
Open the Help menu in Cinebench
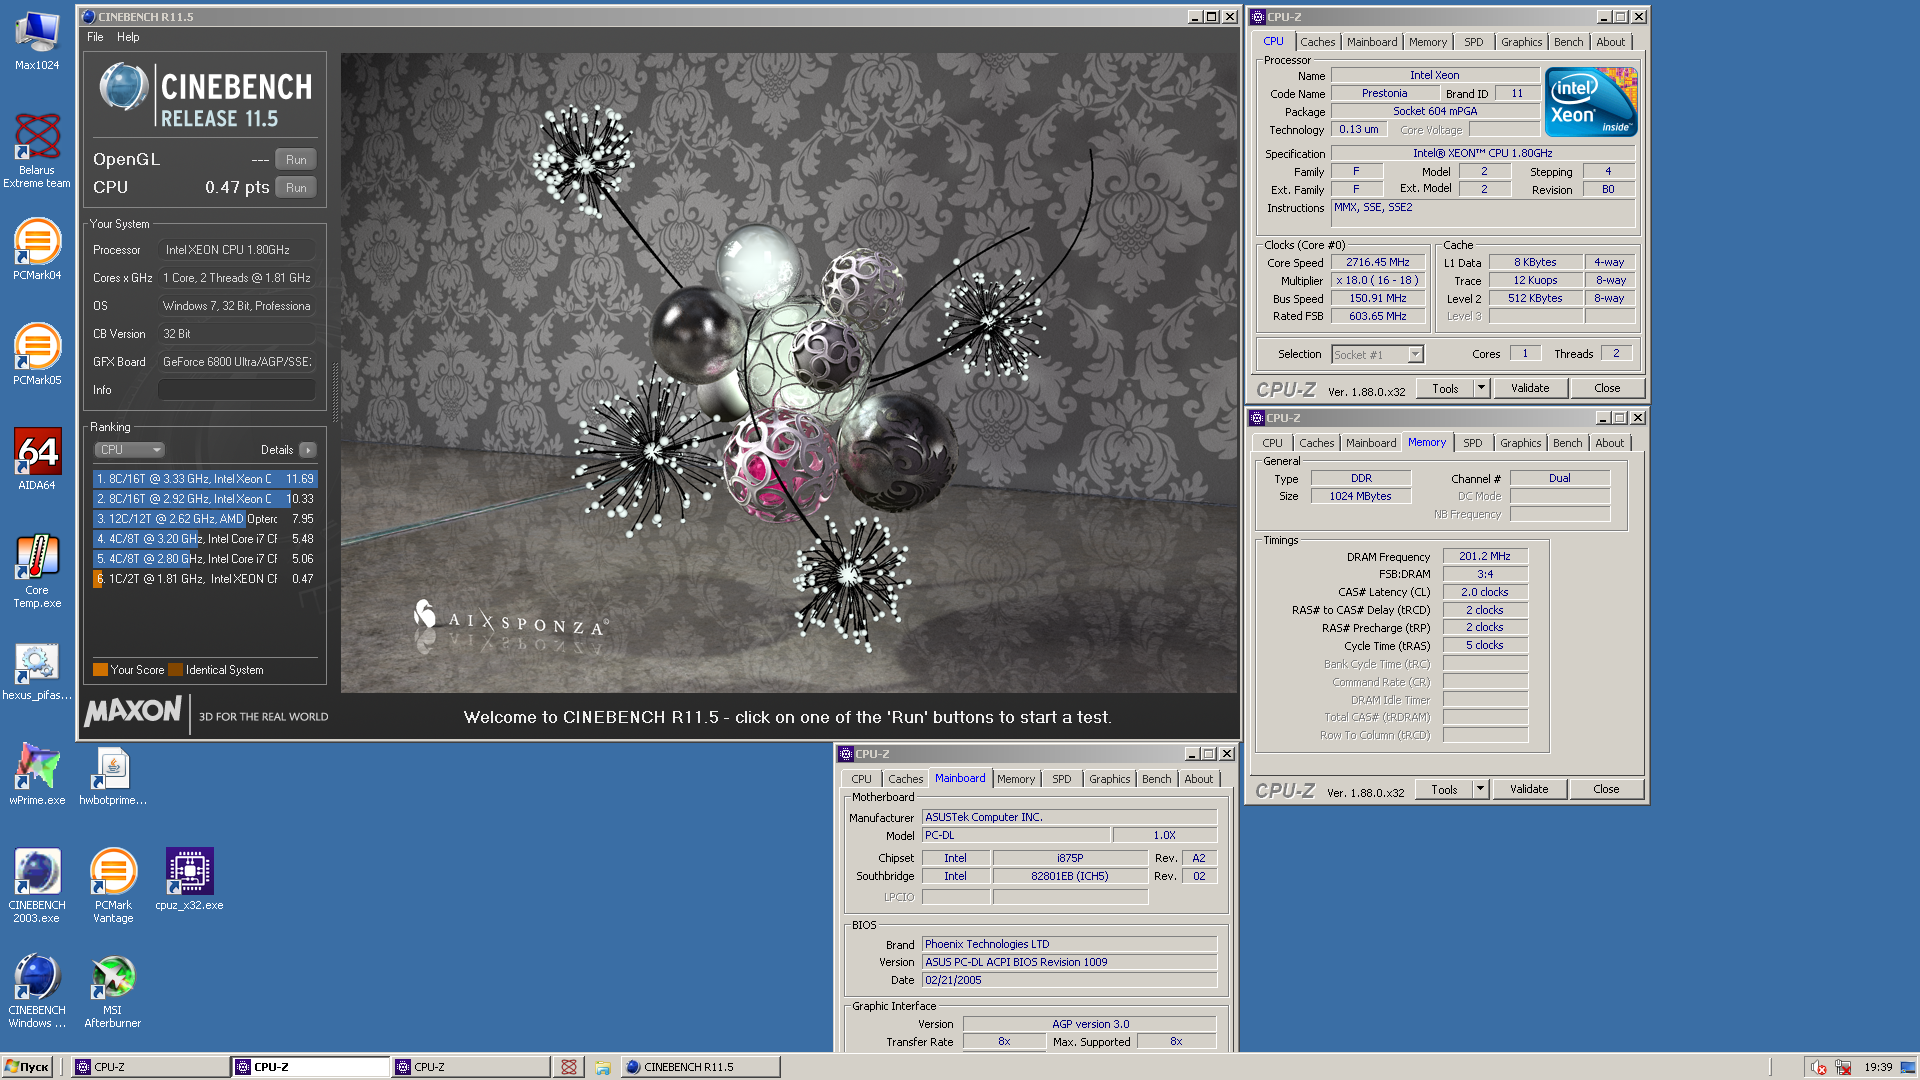(x=128, y=37)
